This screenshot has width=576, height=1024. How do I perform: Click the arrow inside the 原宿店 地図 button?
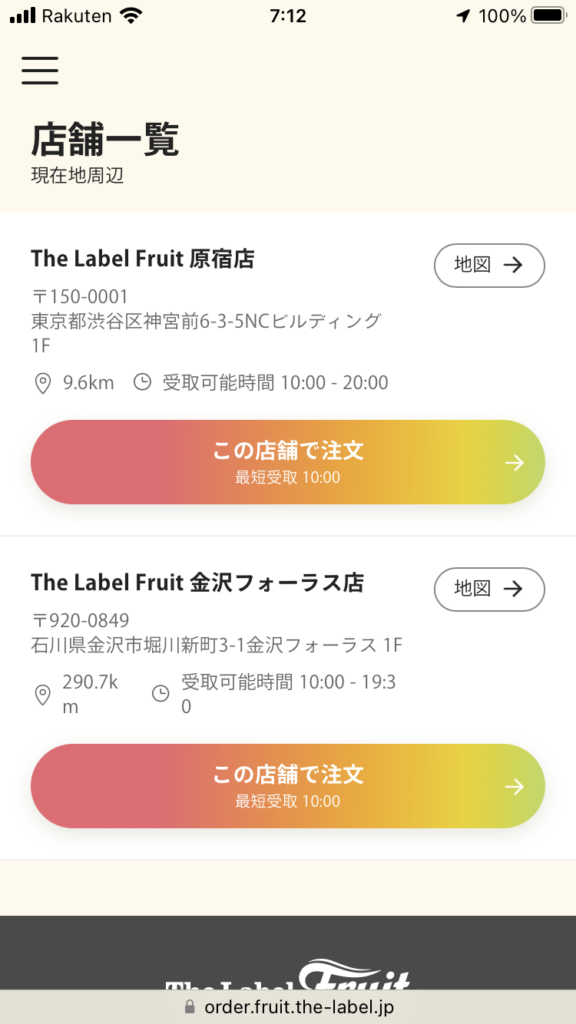pos(513,265)
